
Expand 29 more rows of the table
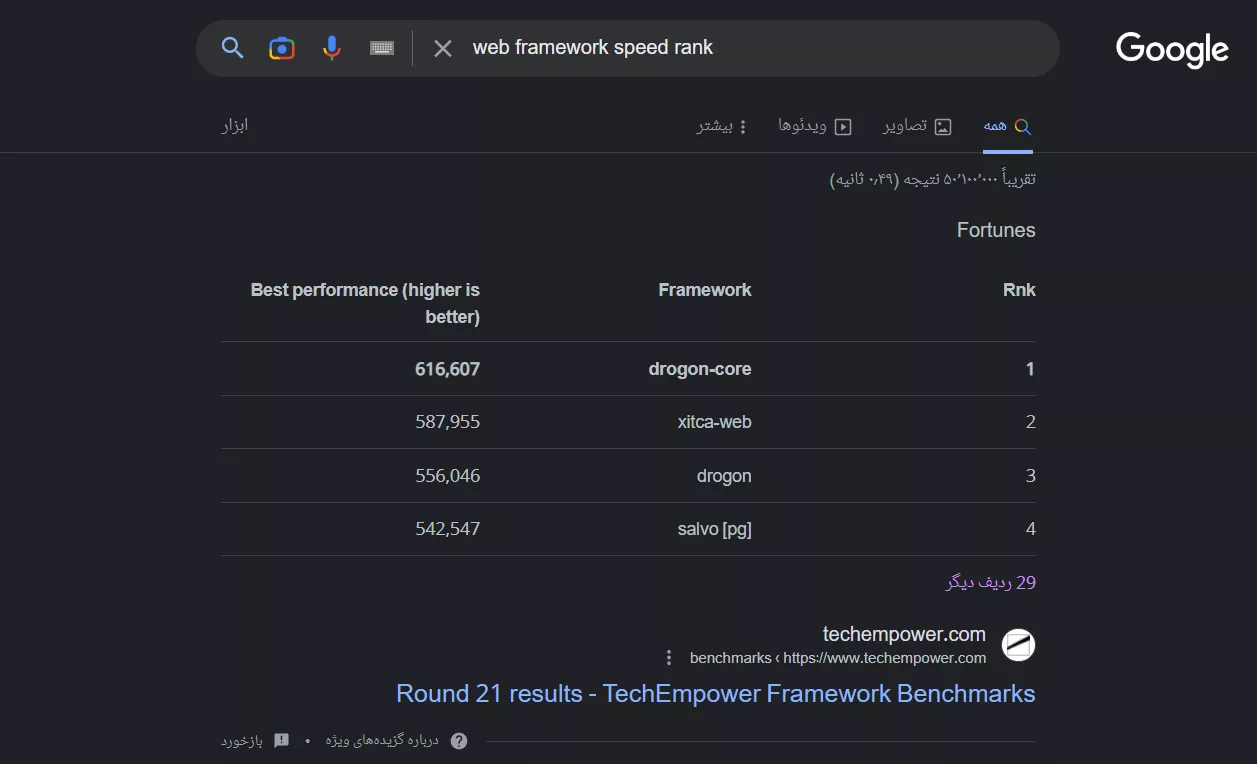coord(991,582)
